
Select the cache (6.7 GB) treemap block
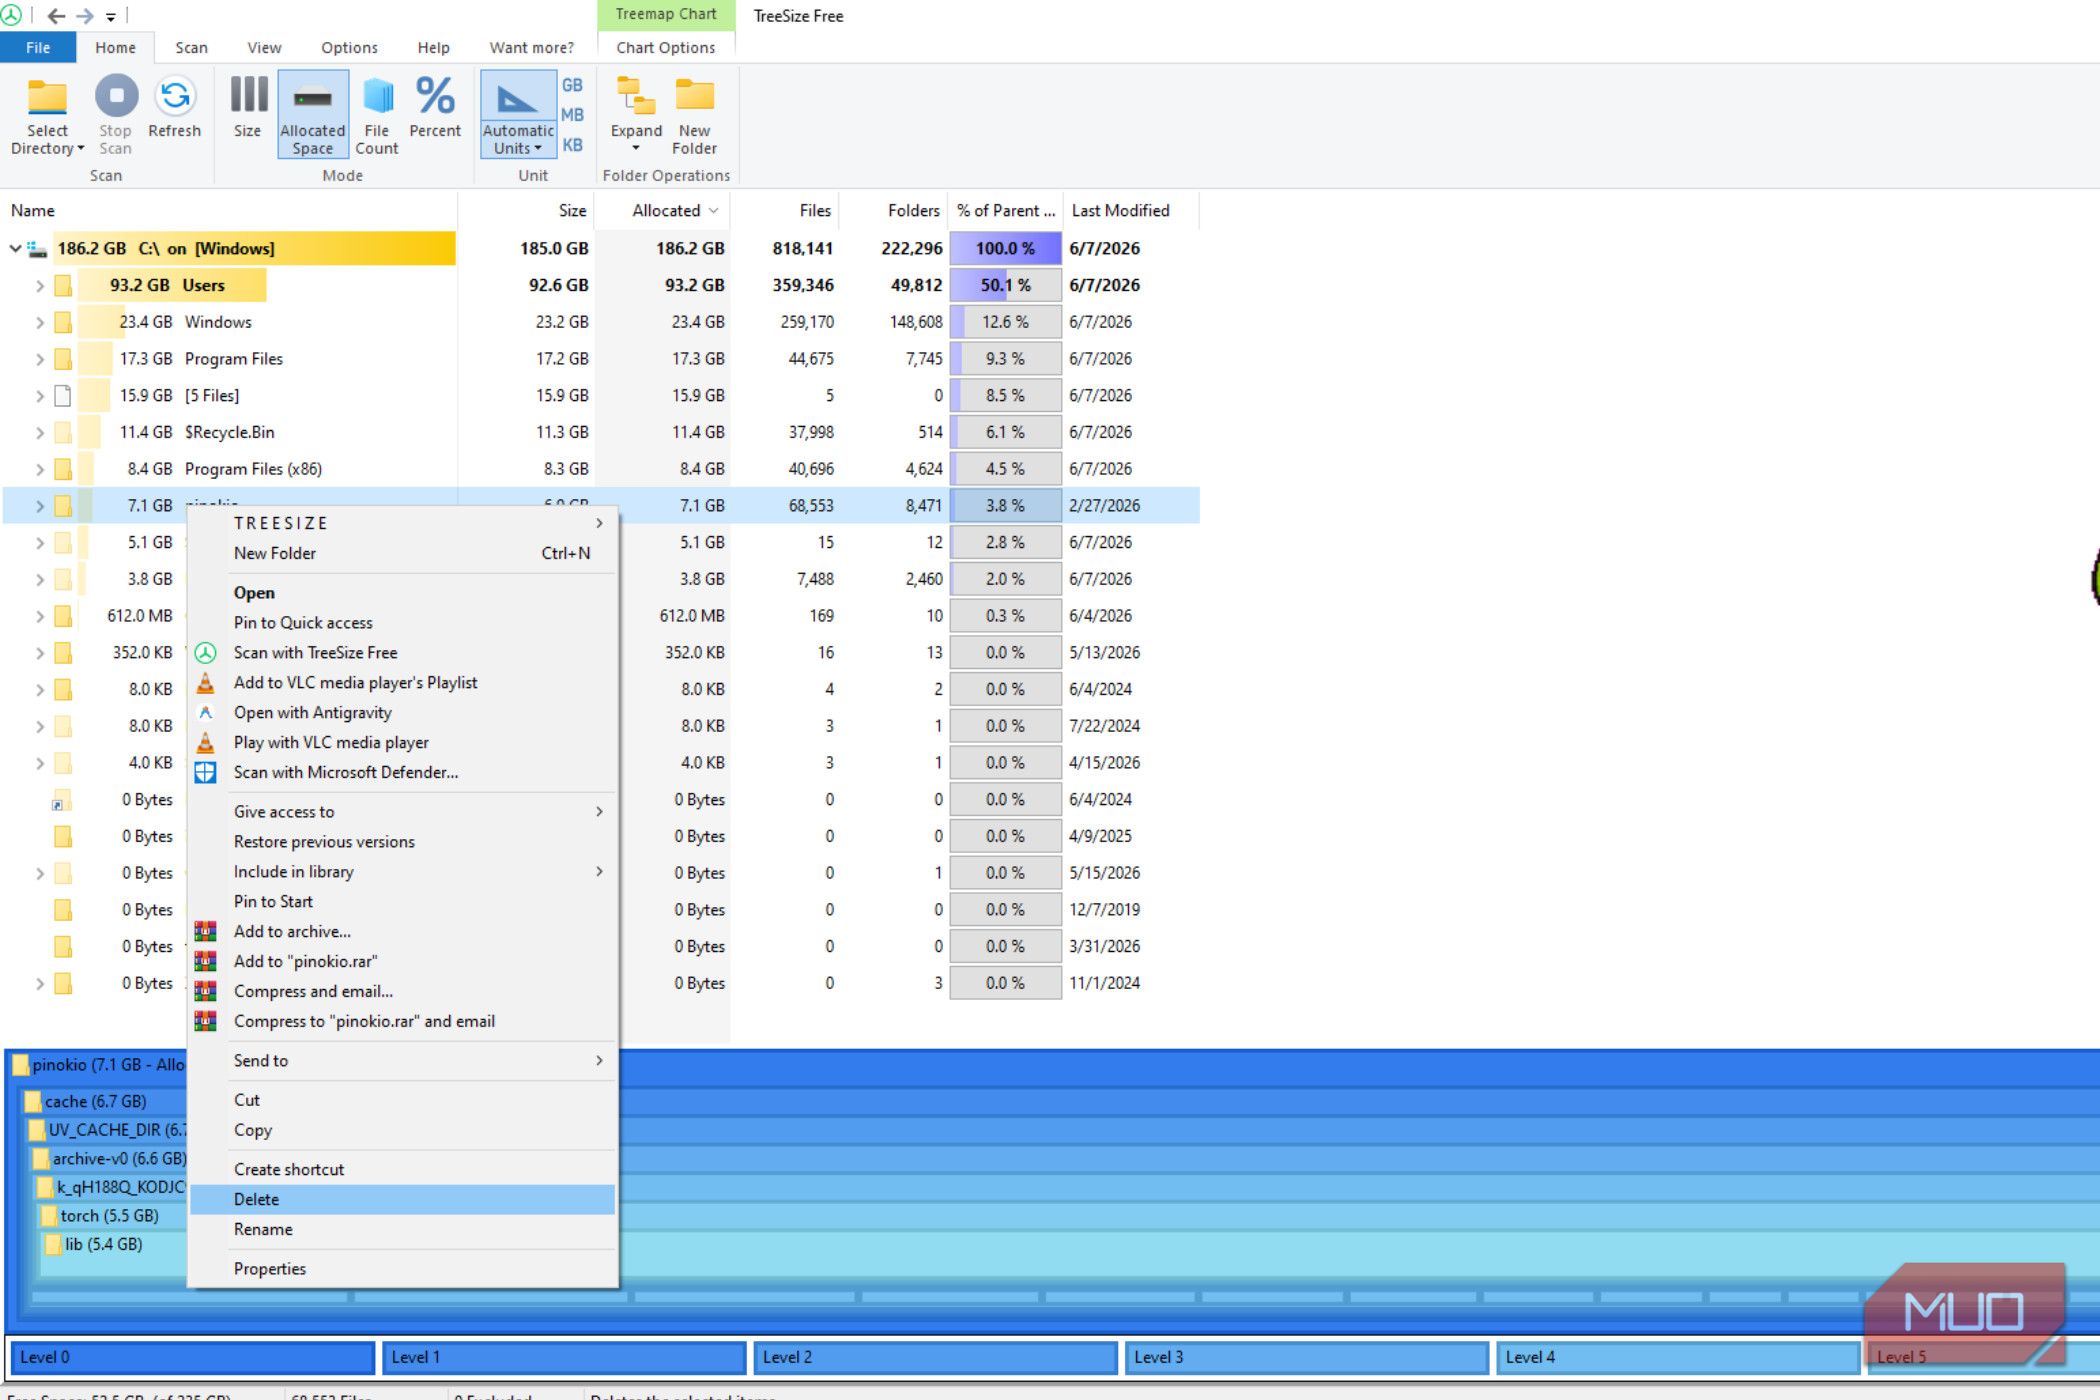point(95,1101)
